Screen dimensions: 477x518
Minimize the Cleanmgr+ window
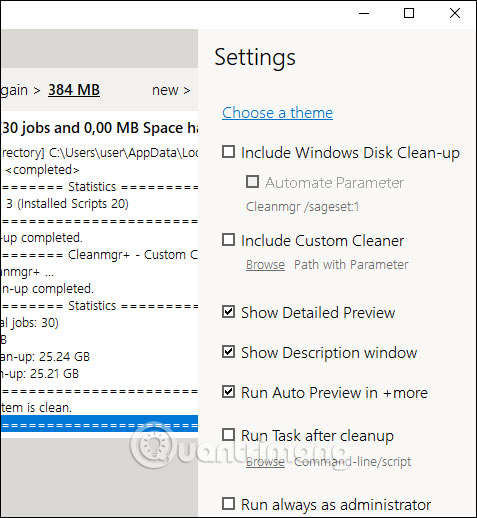364,13
